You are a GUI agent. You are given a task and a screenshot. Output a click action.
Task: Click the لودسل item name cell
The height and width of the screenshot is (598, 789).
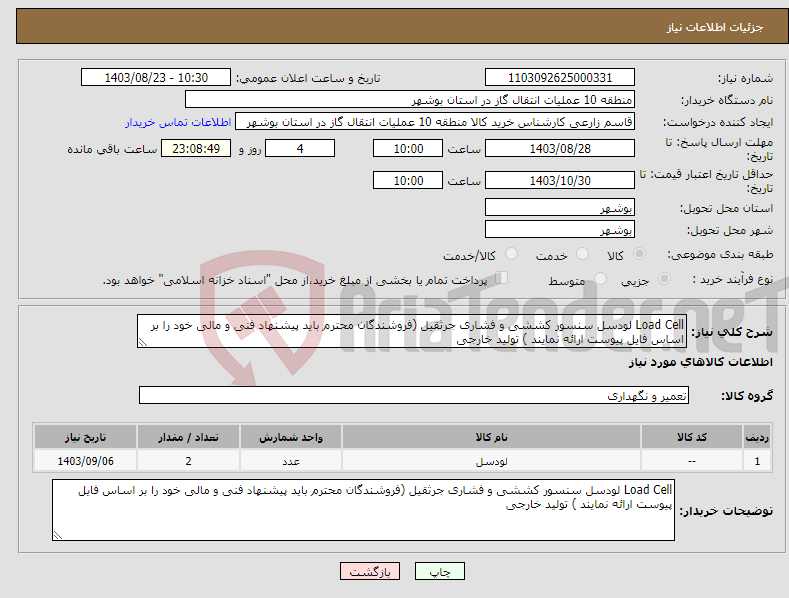[491, 461]
